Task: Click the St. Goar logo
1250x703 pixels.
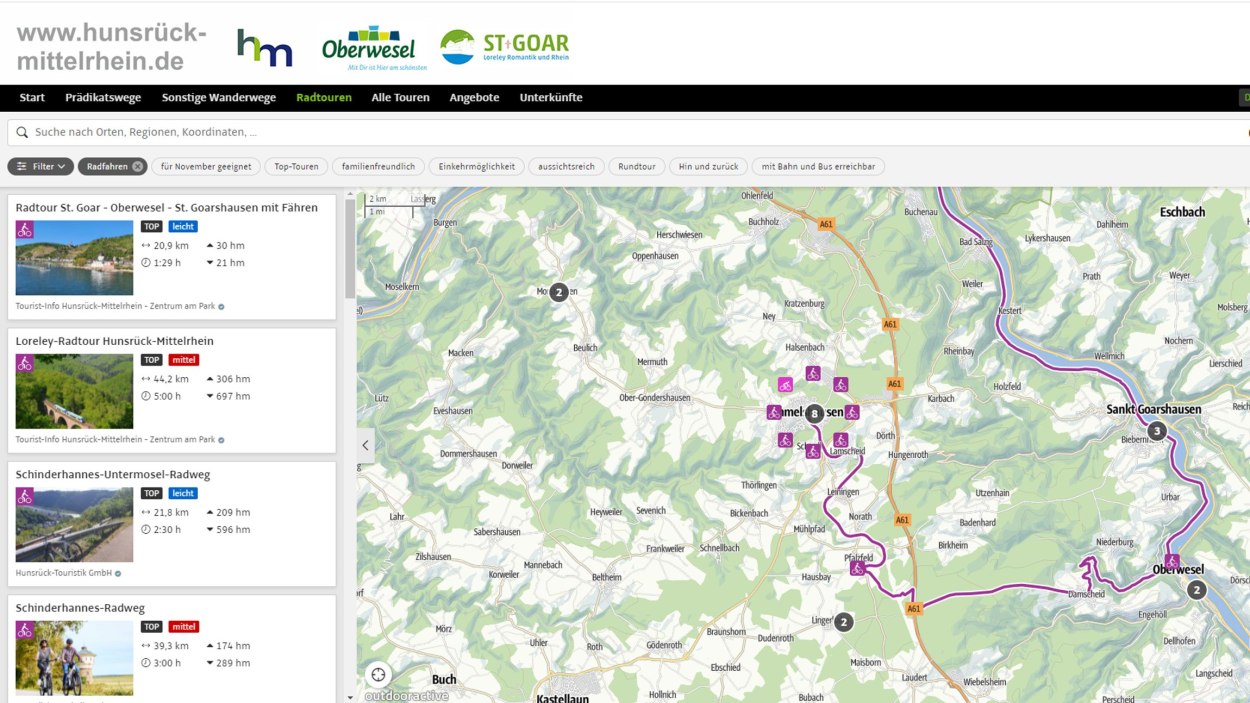Action: (505, 47)
